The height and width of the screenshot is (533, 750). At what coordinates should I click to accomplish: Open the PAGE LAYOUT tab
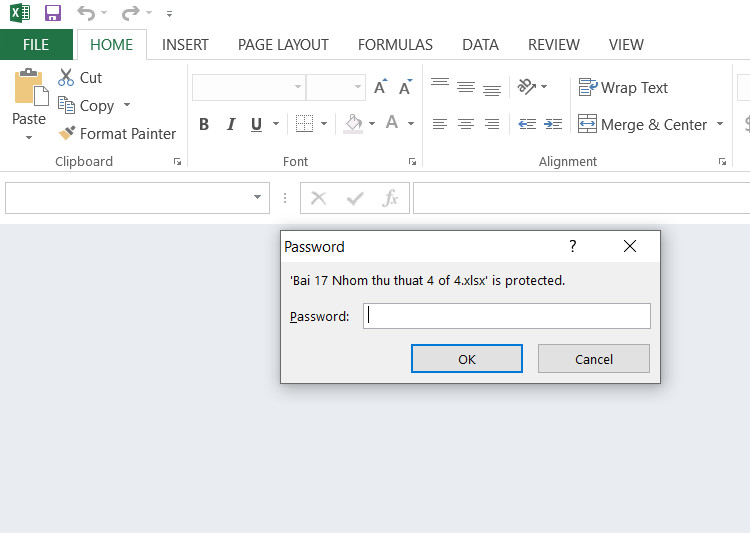pyautogui.click(x=283, y=44)
